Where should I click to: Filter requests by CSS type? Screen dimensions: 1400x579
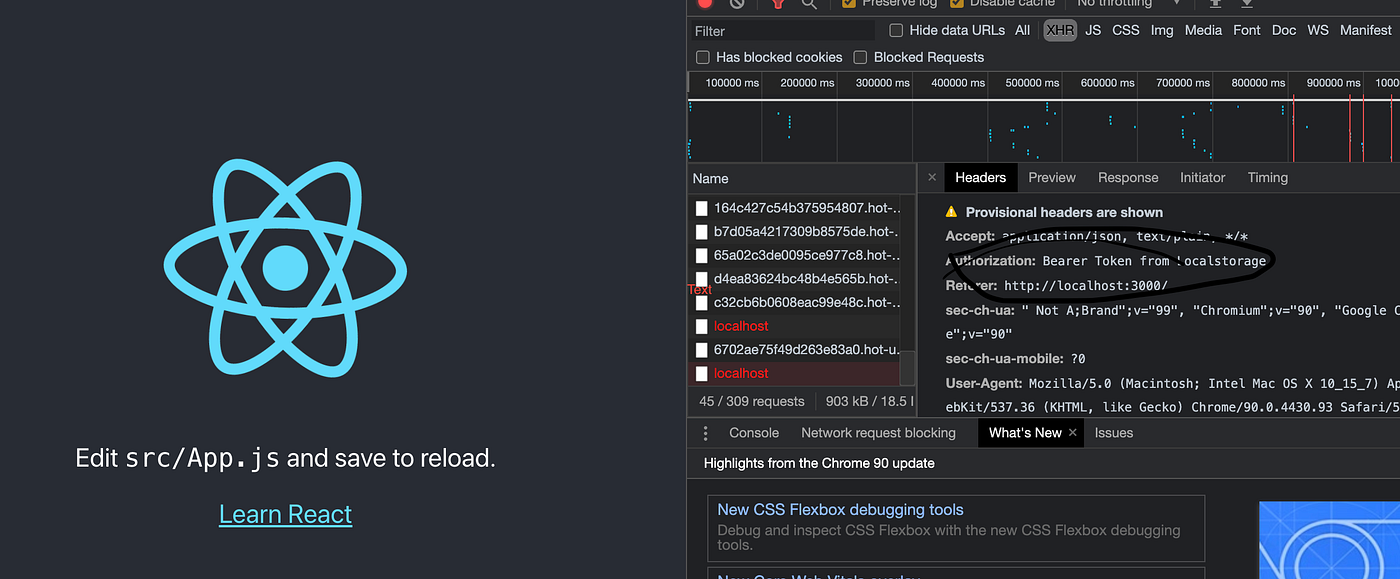tap(1125, 30)
